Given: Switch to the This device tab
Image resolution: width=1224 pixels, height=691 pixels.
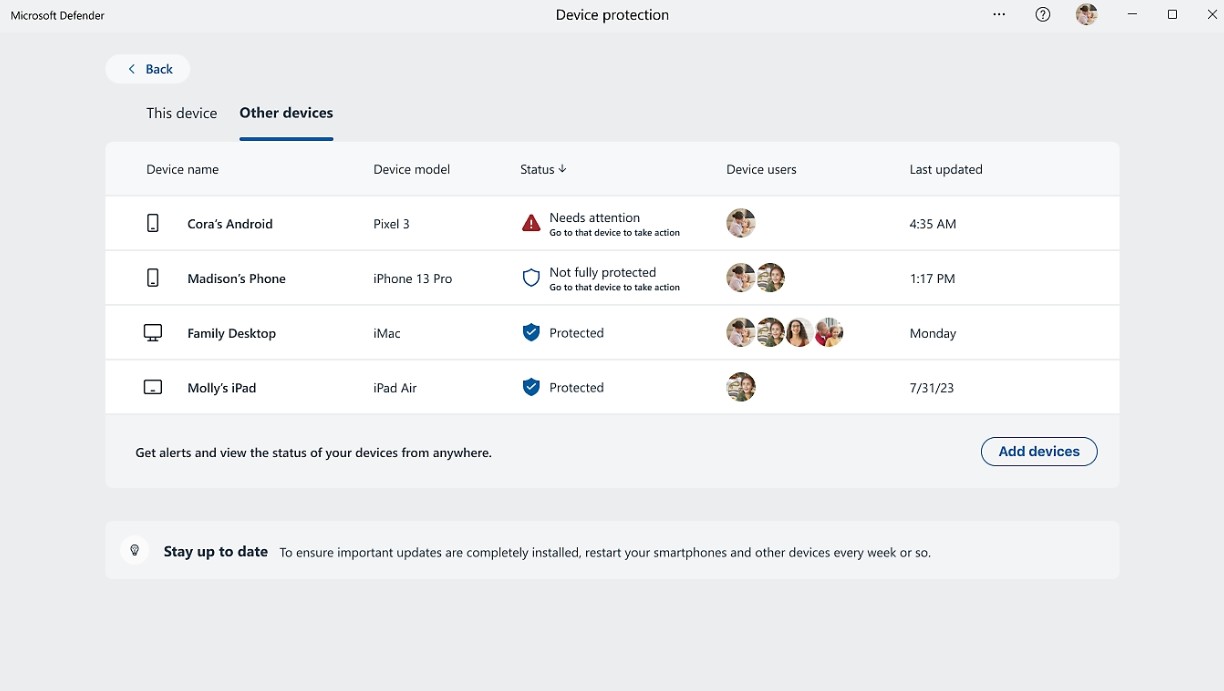Looking at the screenshot, I should pyautogui.click(x=182, y=113).
